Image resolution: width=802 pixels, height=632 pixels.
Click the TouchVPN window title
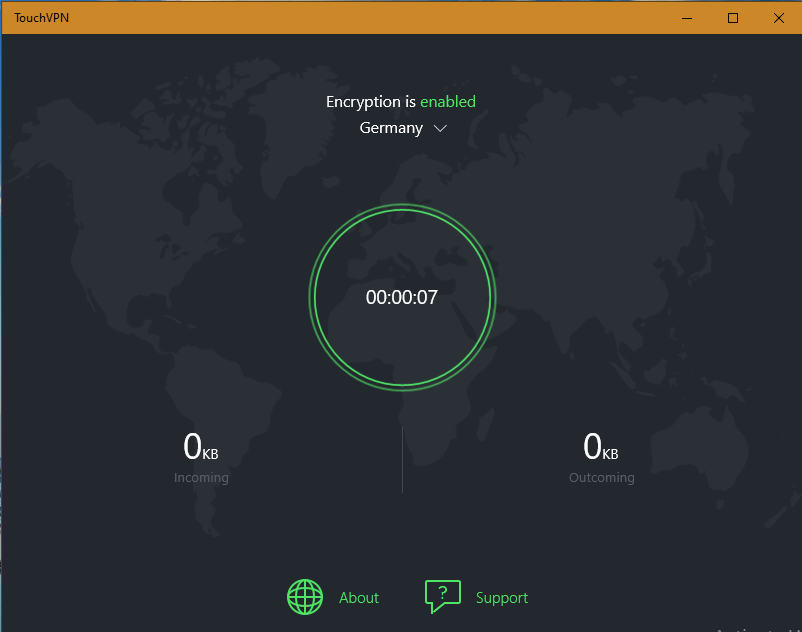41,18
